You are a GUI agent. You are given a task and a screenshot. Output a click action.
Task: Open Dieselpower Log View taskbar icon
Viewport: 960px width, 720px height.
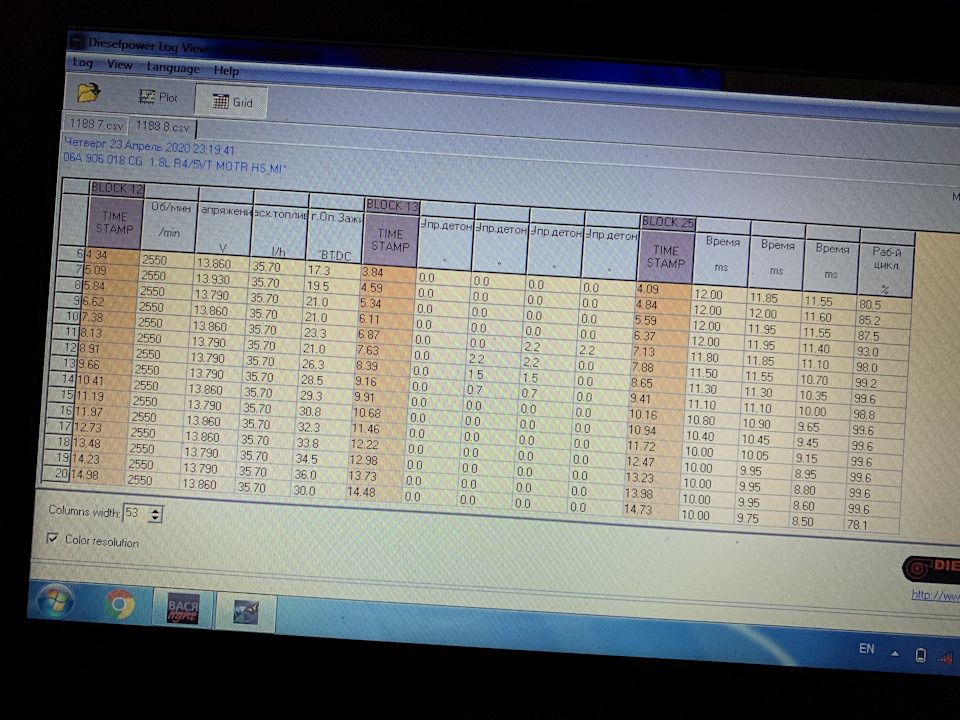pyautogui.click(x=246, y=612)
